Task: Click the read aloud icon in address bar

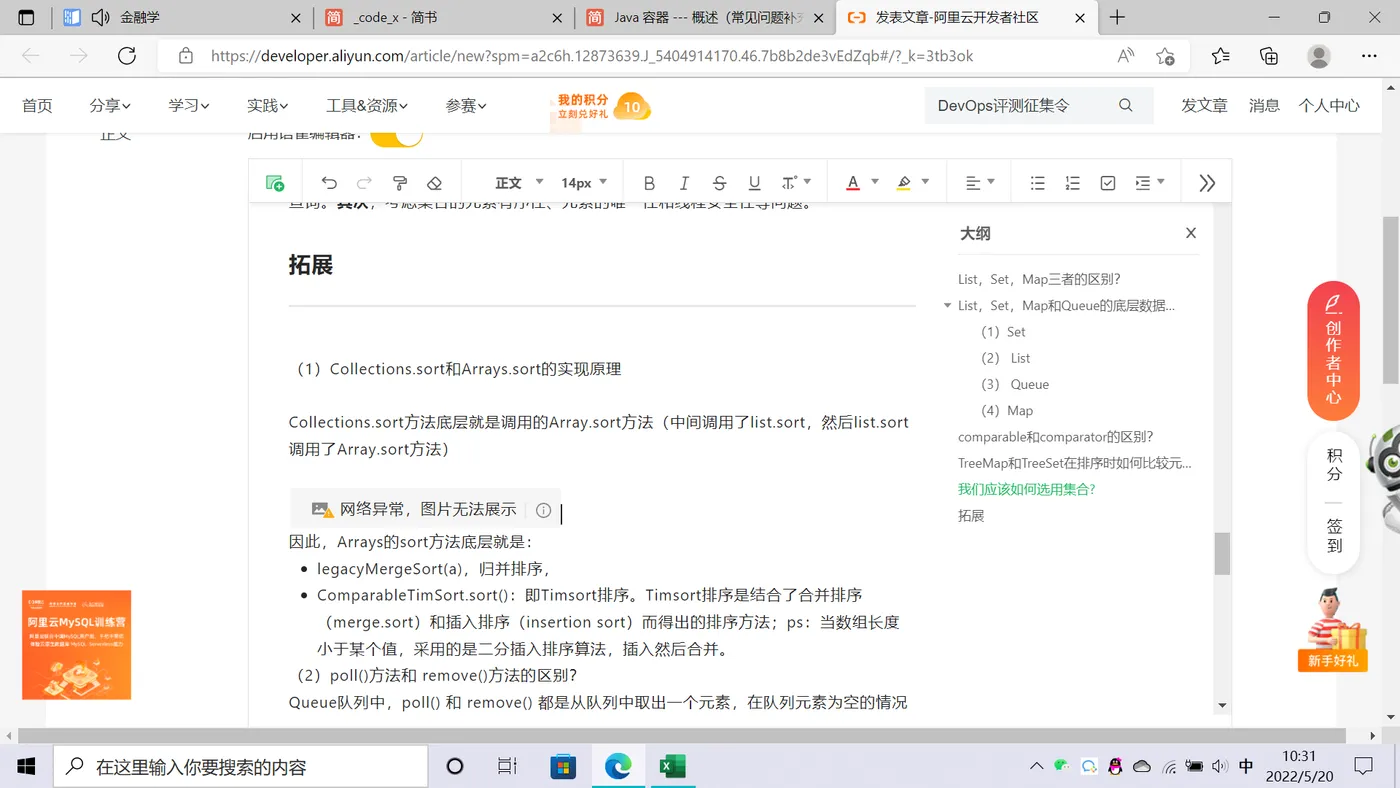Action: 1126,56
